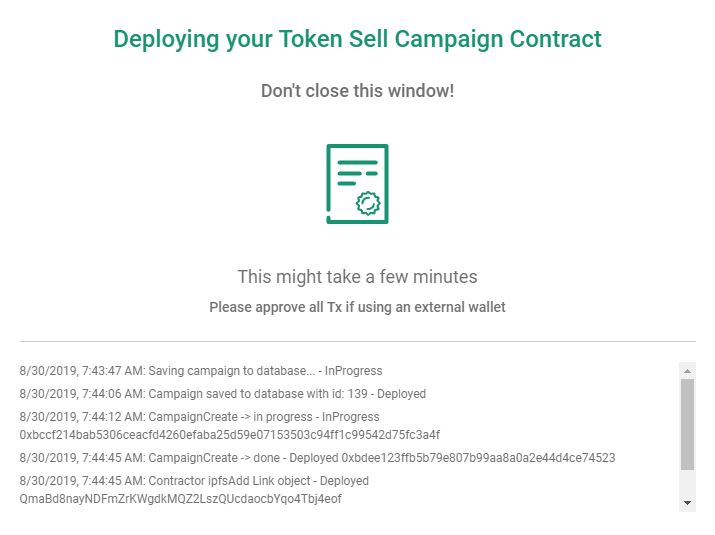
Task: Click the 'Don't close this window!' warning text
Action: coord(358,91)
